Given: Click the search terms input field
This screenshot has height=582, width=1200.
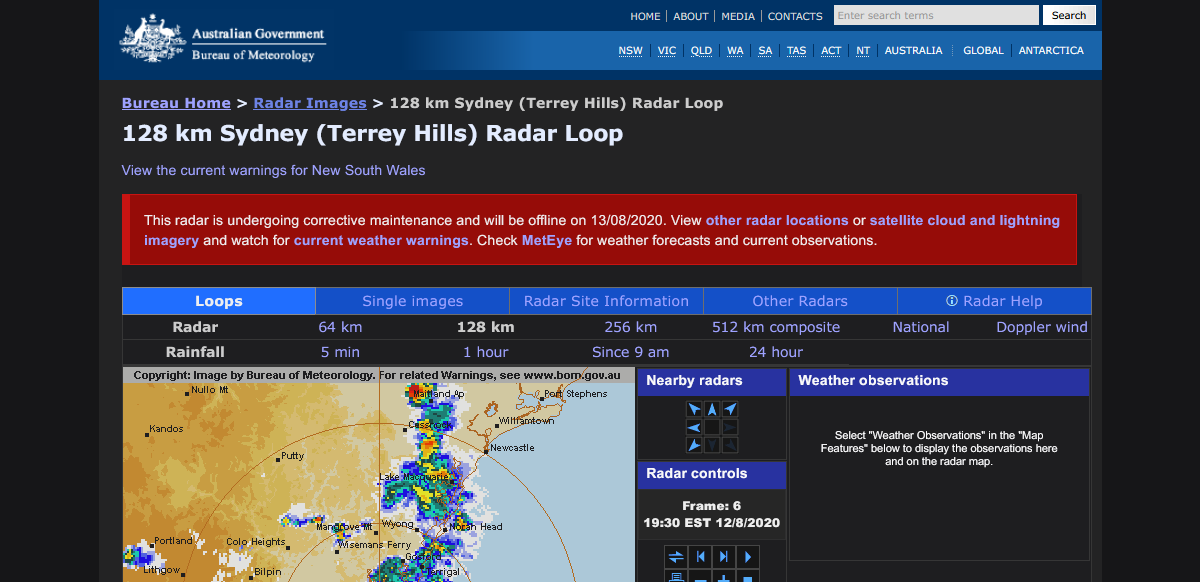Looking at the screenshot, I should (935, 15).
